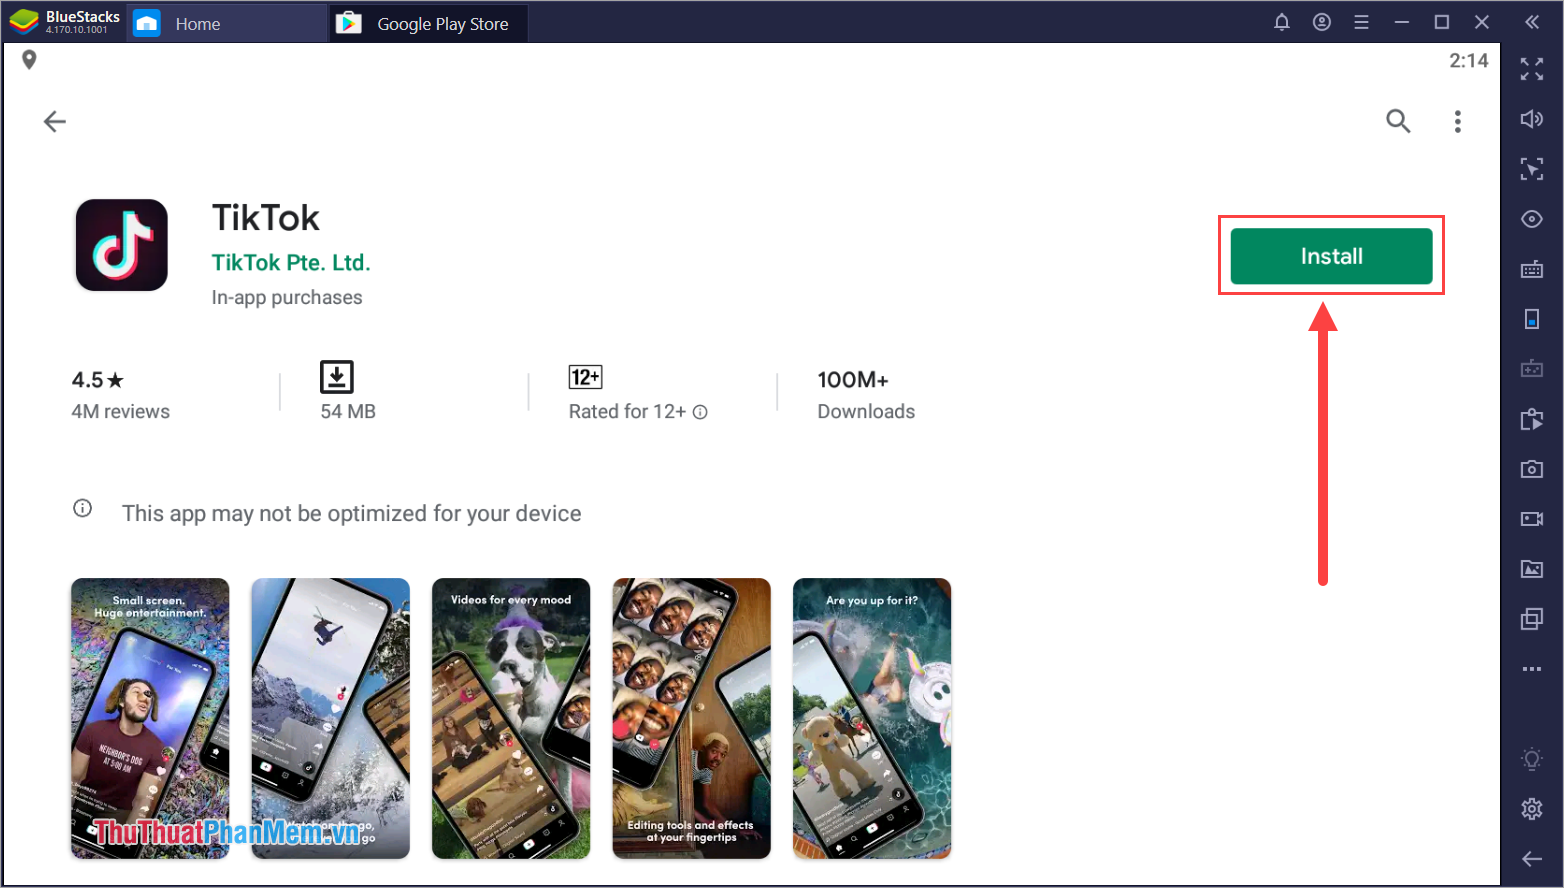Toggle the cursor lock icon in sidebar
This screenshot has height=888, width=1564.
coord(1532,169)
